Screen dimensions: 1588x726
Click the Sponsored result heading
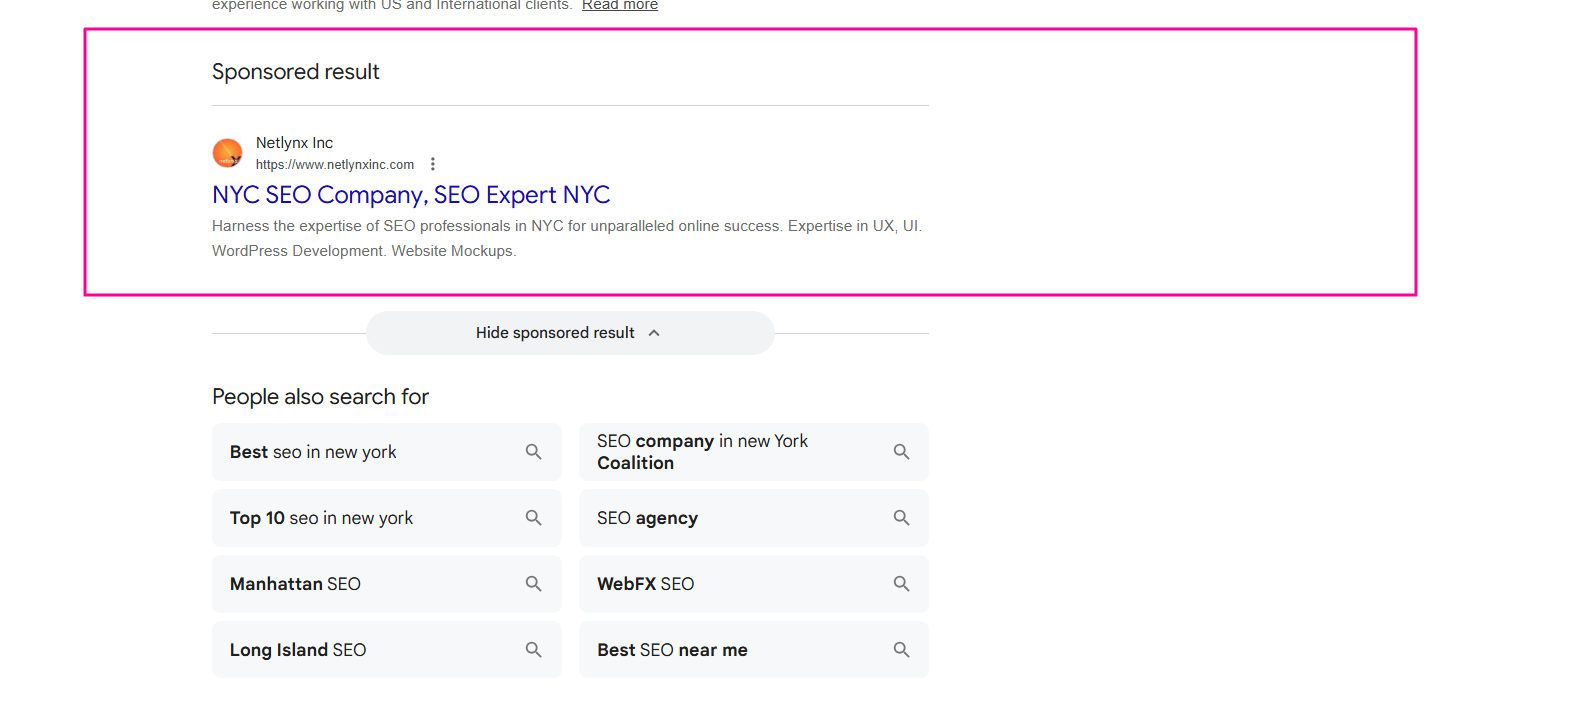point(296,72)
